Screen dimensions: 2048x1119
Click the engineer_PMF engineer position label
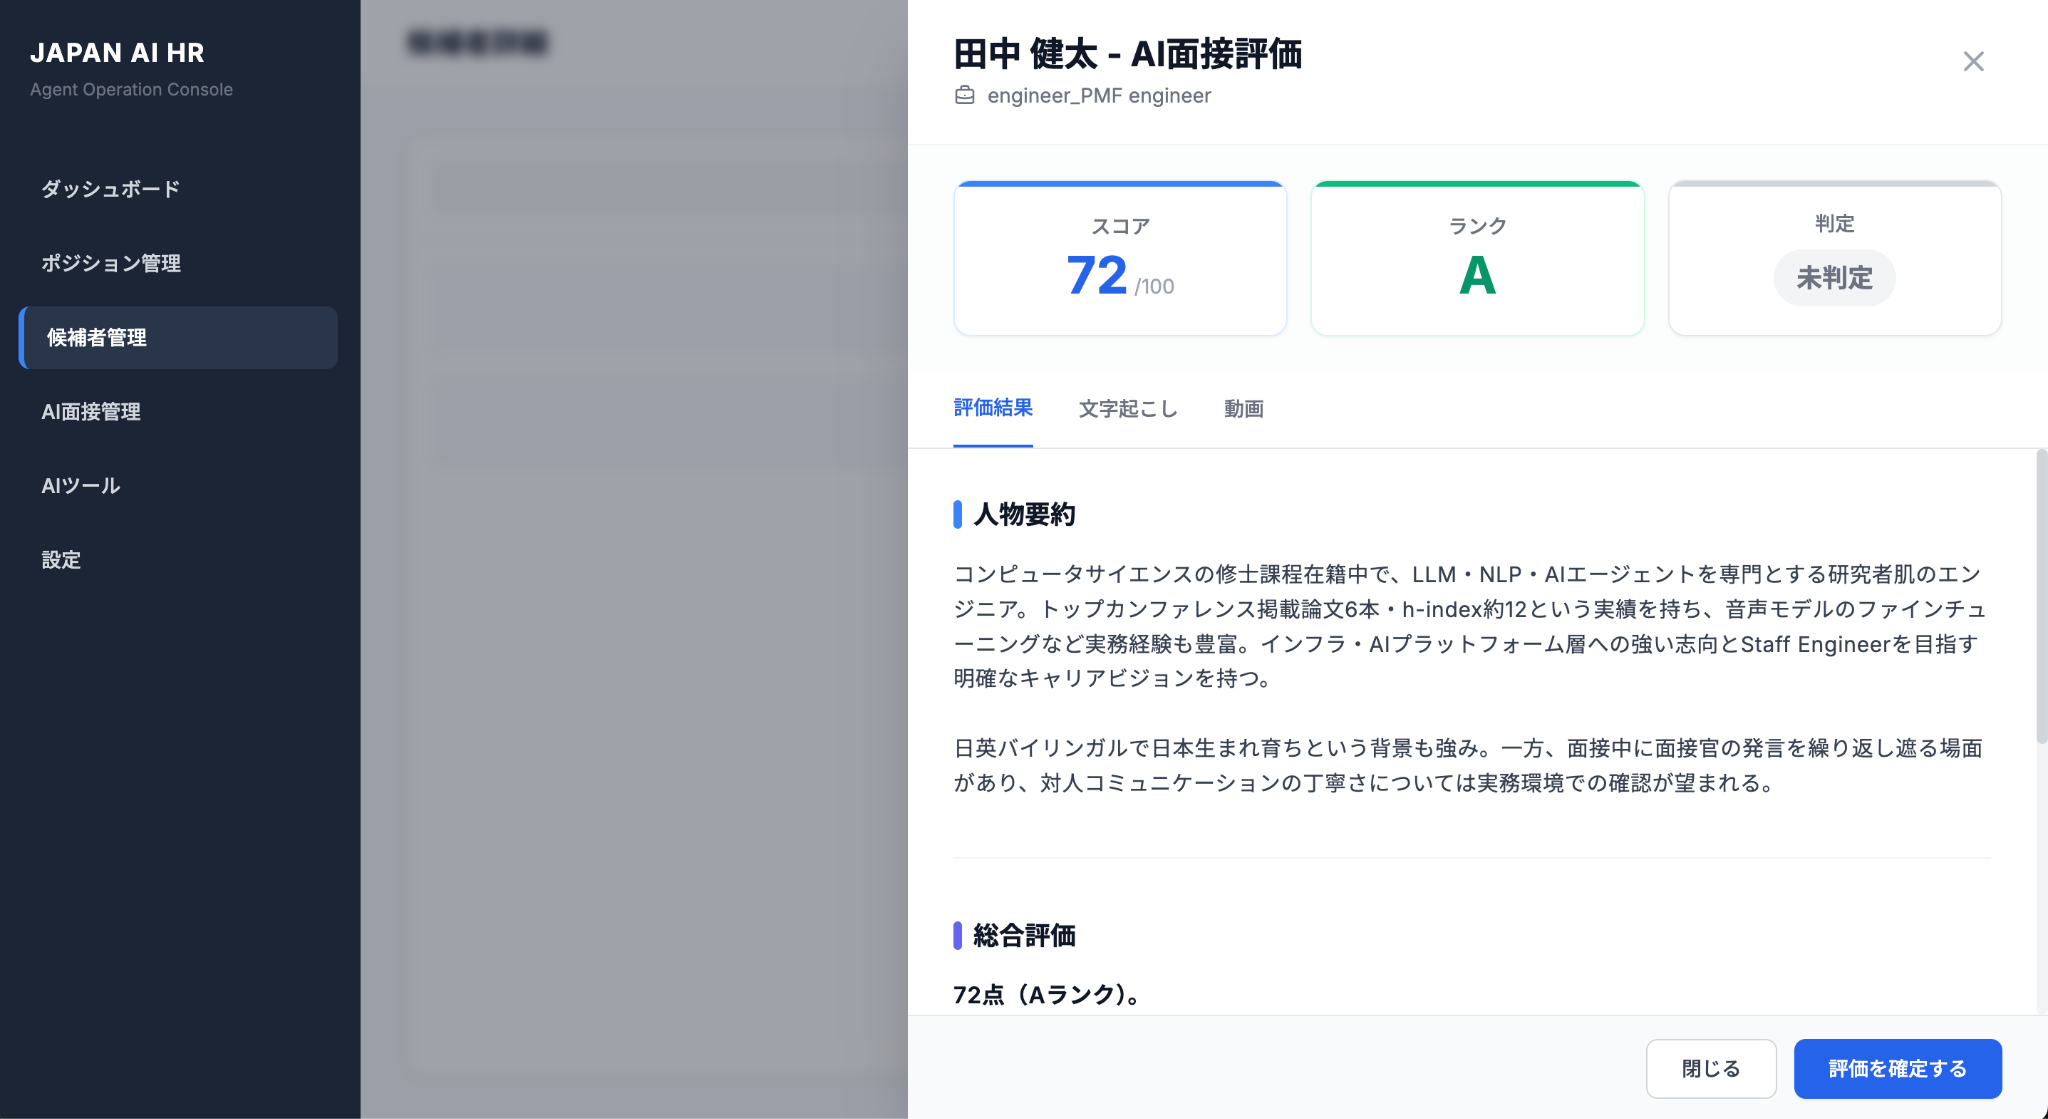[x=1099, y=95]
